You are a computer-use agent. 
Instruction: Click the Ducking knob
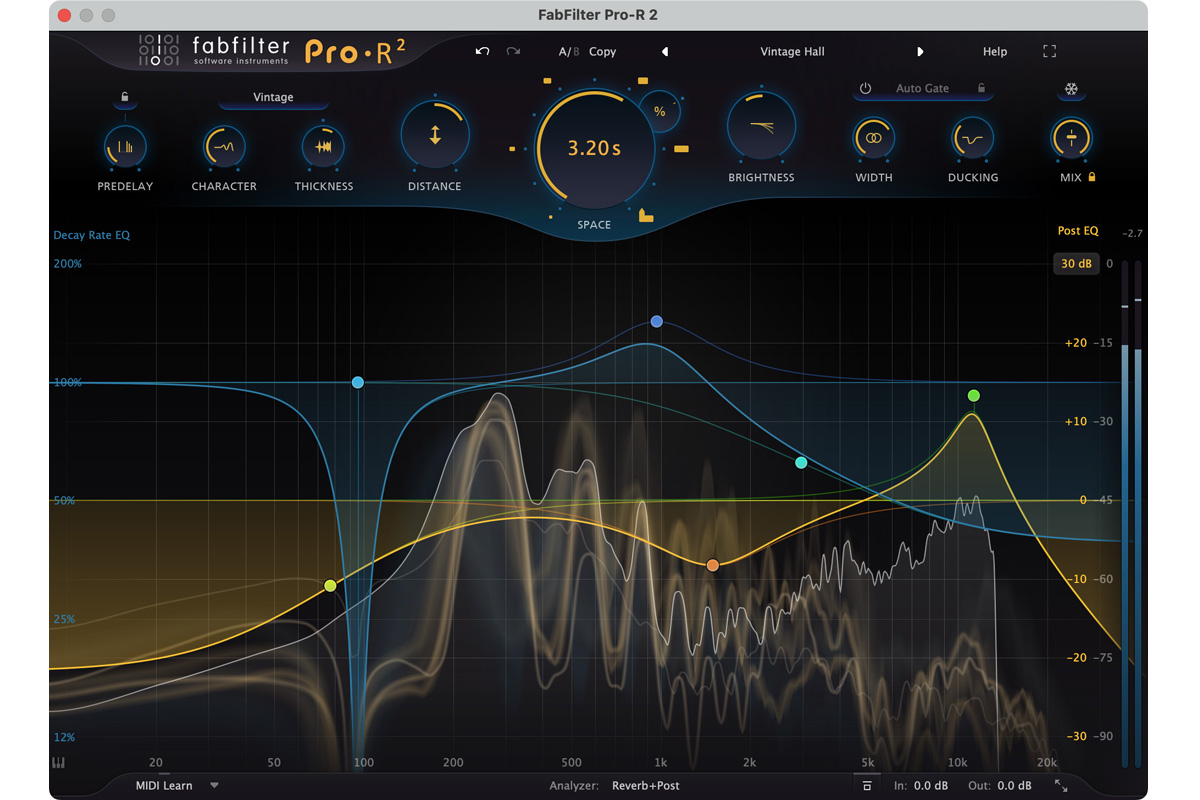point(973,139)
